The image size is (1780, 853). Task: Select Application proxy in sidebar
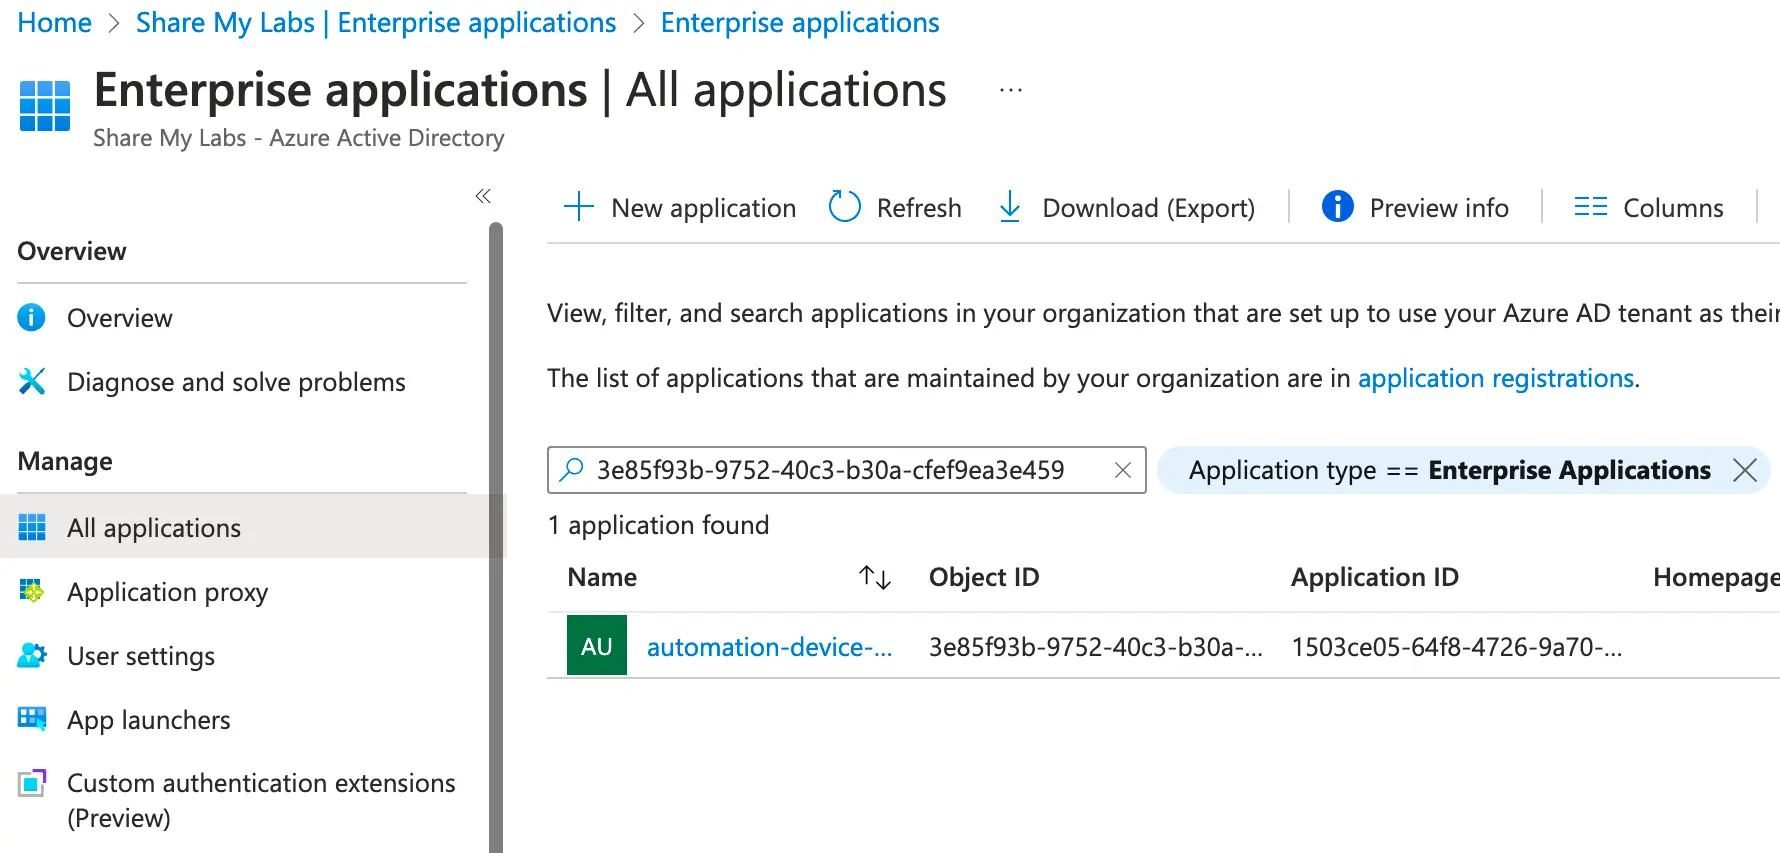(167, 592)
